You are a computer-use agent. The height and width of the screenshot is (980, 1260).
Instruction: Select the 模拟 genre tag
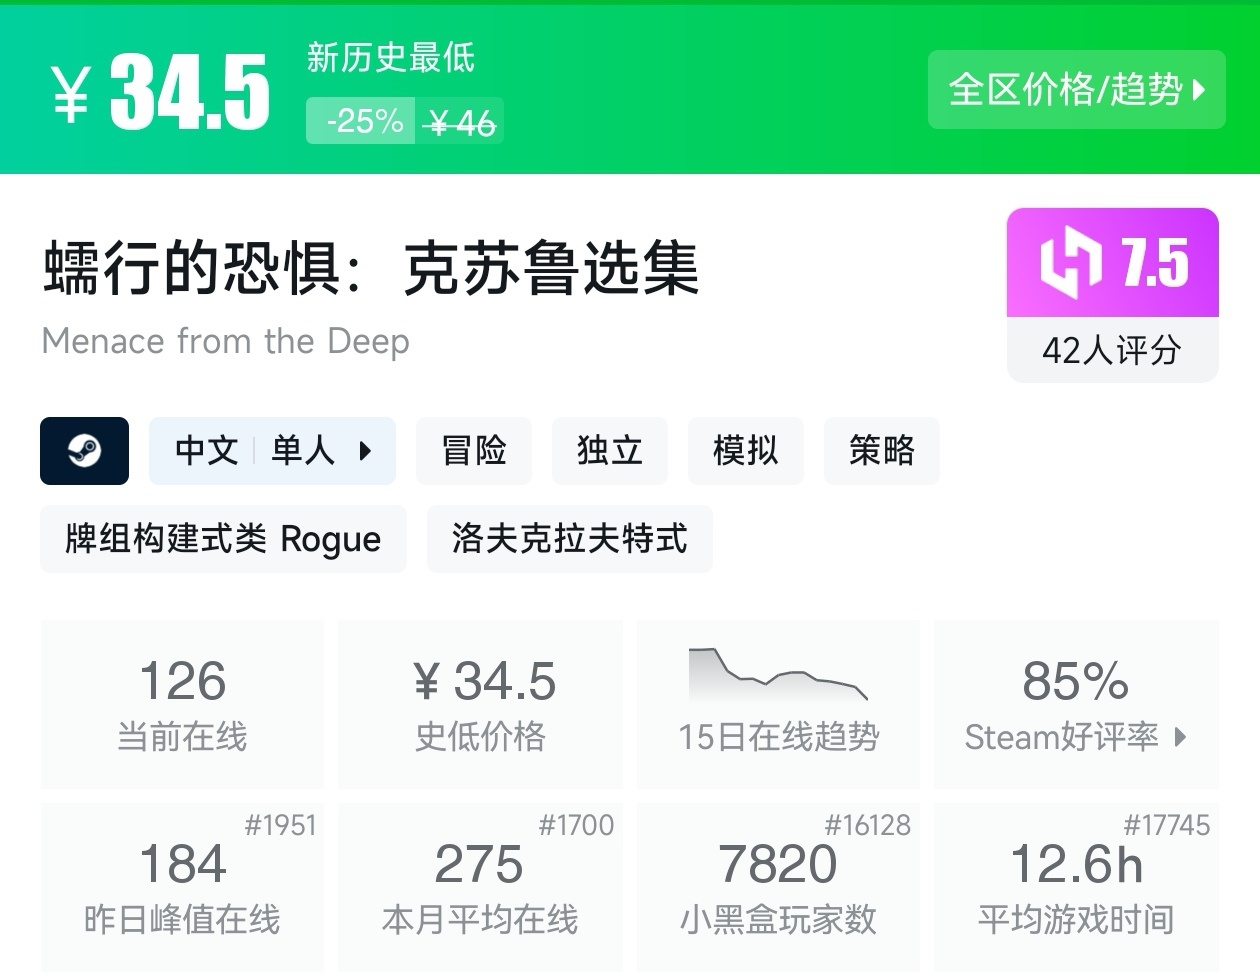click(746, 451)
